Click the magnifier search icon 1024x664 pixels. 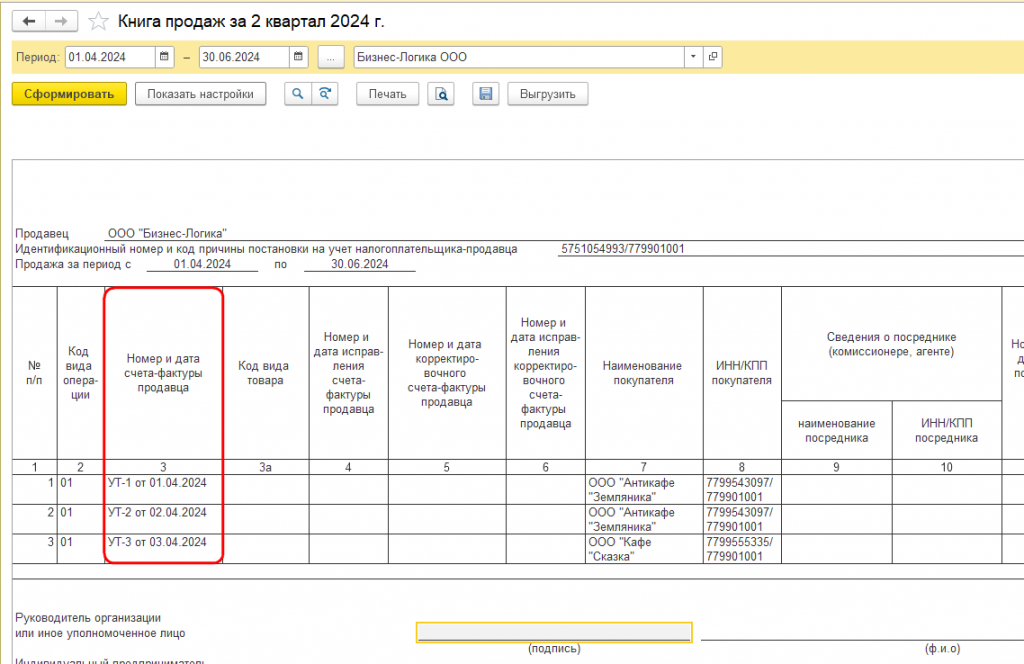[298, 94]
